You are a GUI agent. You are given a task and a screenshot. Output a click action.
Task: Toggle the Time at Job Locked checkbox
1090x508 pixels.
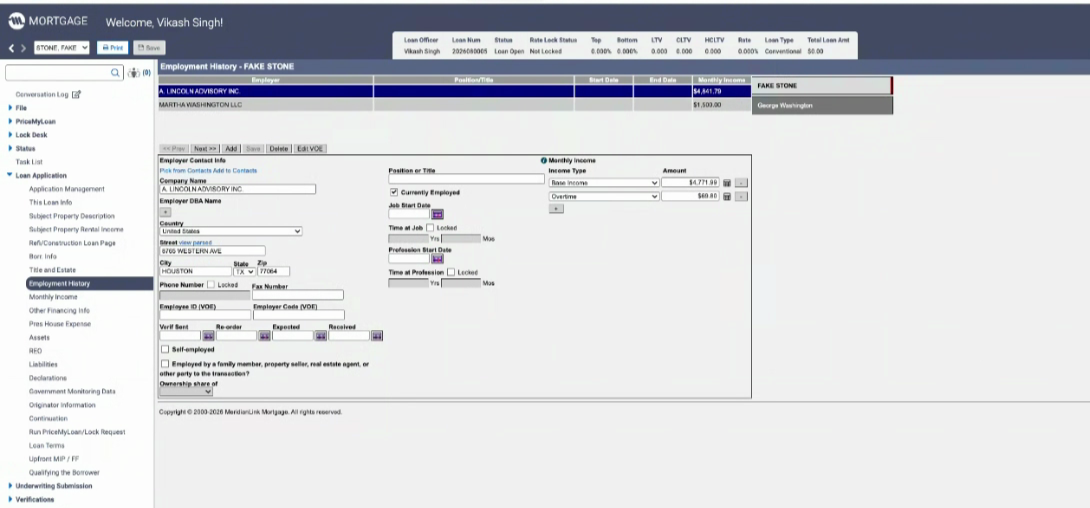point(430,228)
